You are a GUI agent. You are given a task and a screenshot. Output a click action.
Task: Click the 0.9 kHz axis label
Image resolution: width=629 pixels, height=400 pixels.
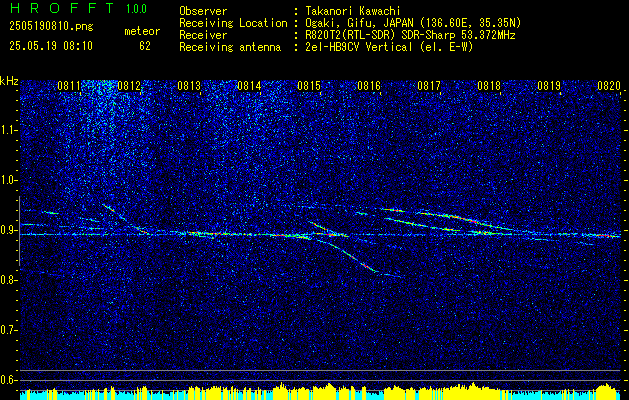[x=9, y=230]
